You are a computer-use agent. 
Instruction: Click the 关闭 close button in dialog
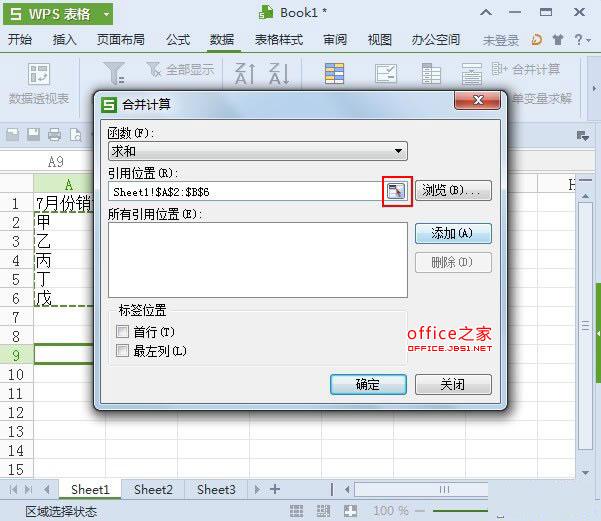[453, 385]
